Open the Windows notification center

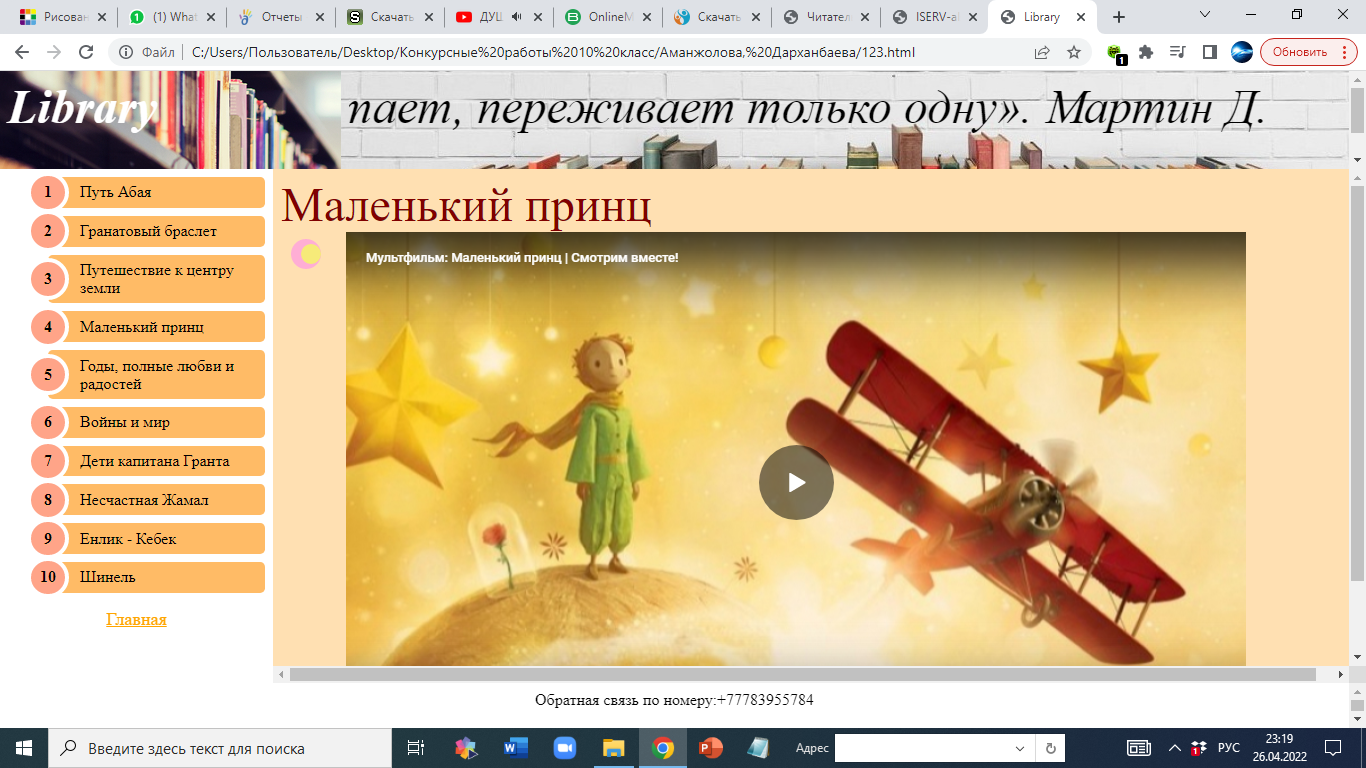[1333, 748]
